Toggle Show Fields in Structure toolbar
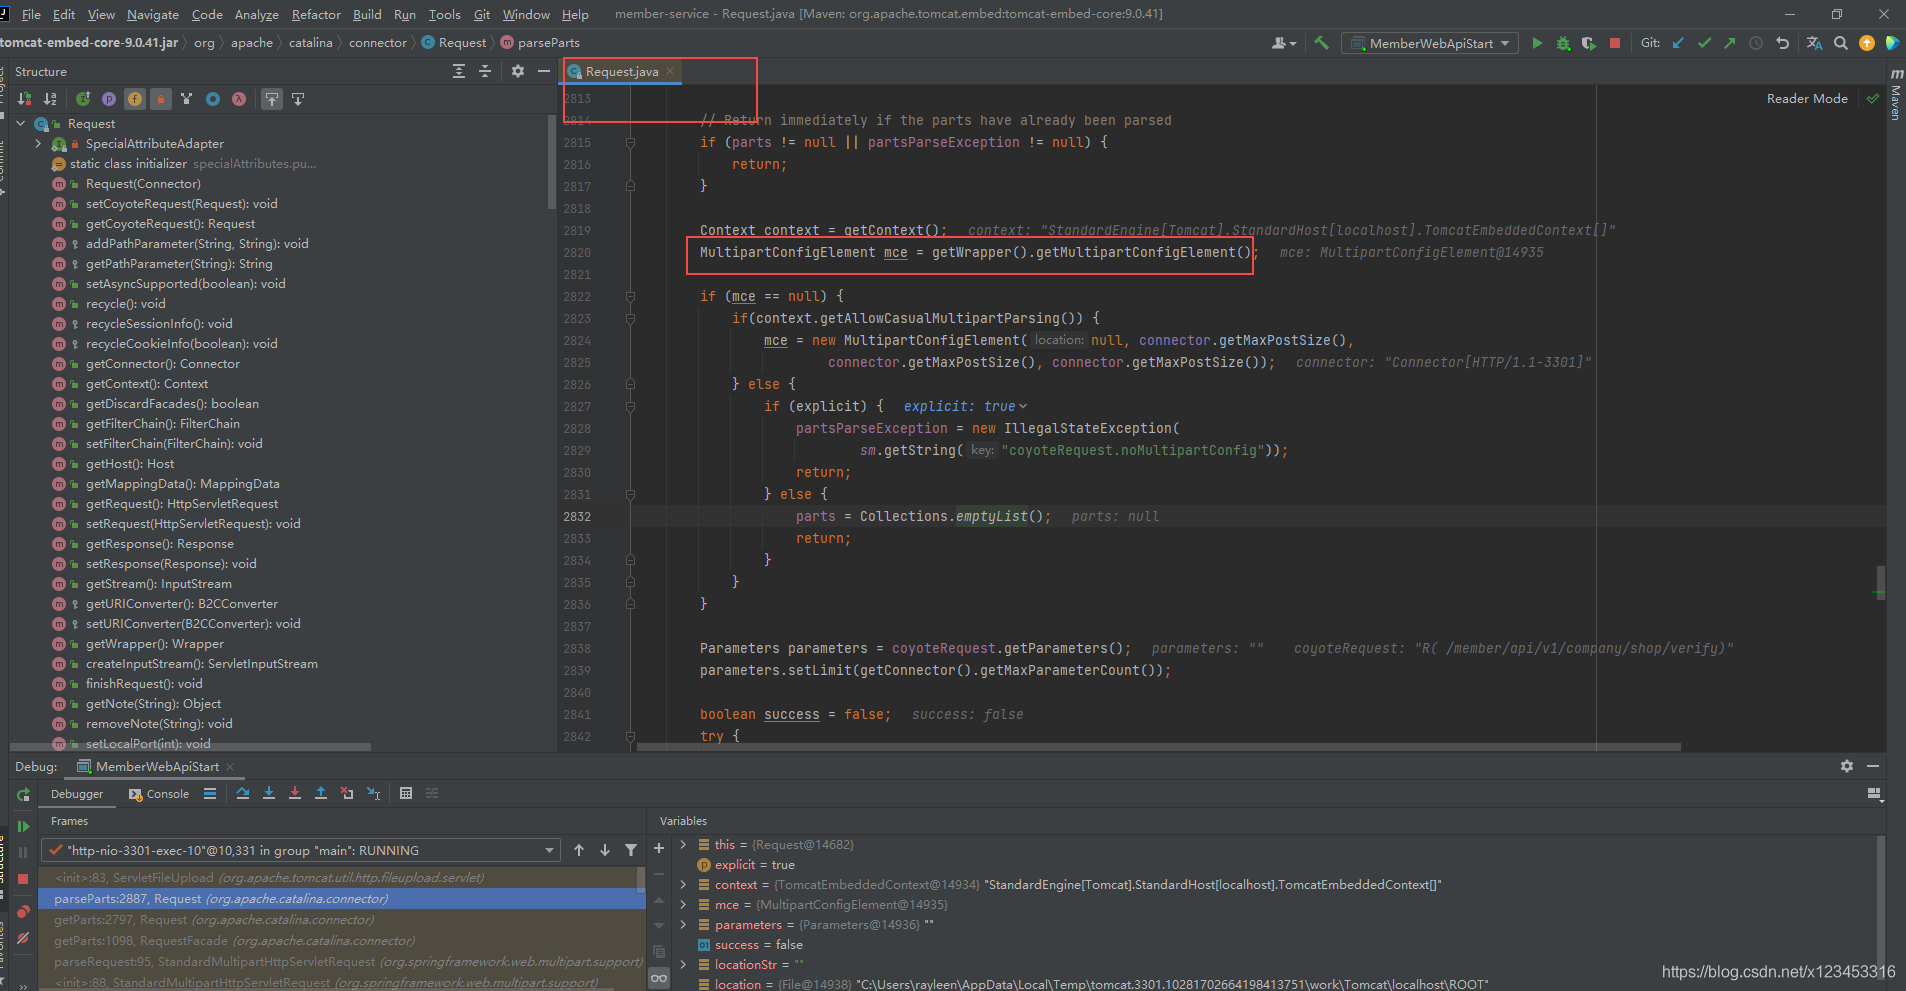1906x991 pixels. pos(135,99)
